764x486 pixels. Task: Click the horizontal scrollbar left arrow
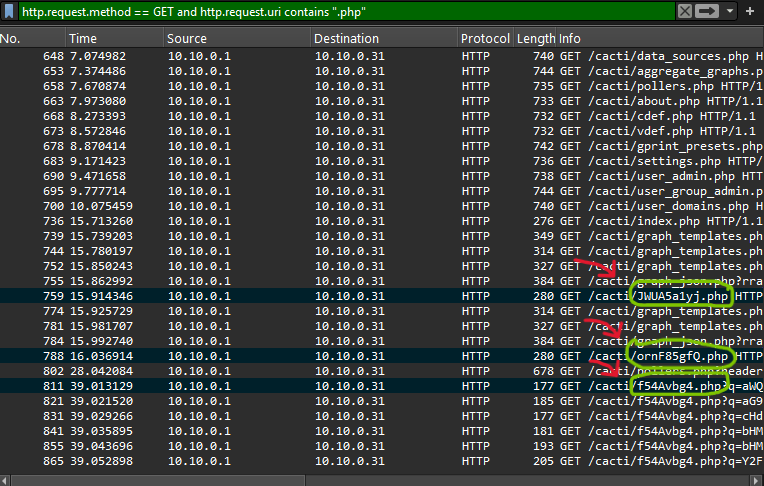click(6, 479)
